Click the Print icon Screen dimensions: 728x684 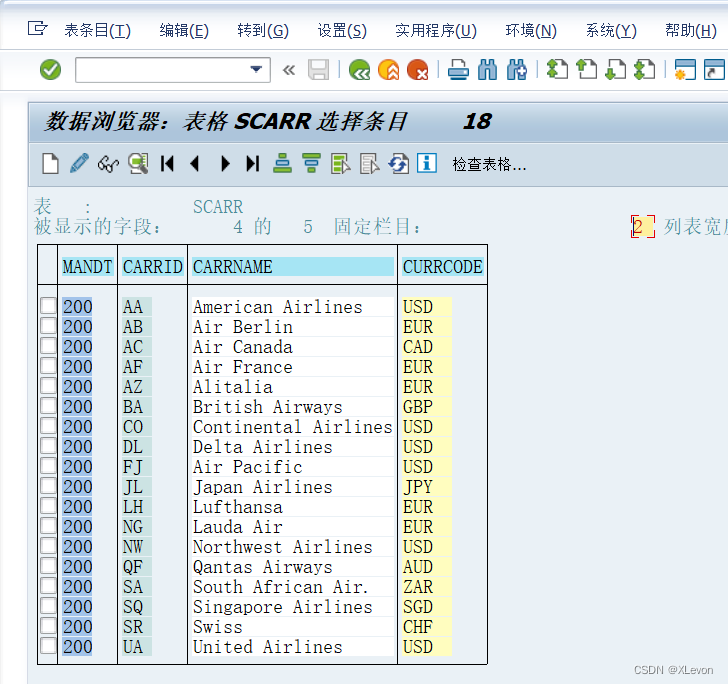tap(458, 70)
